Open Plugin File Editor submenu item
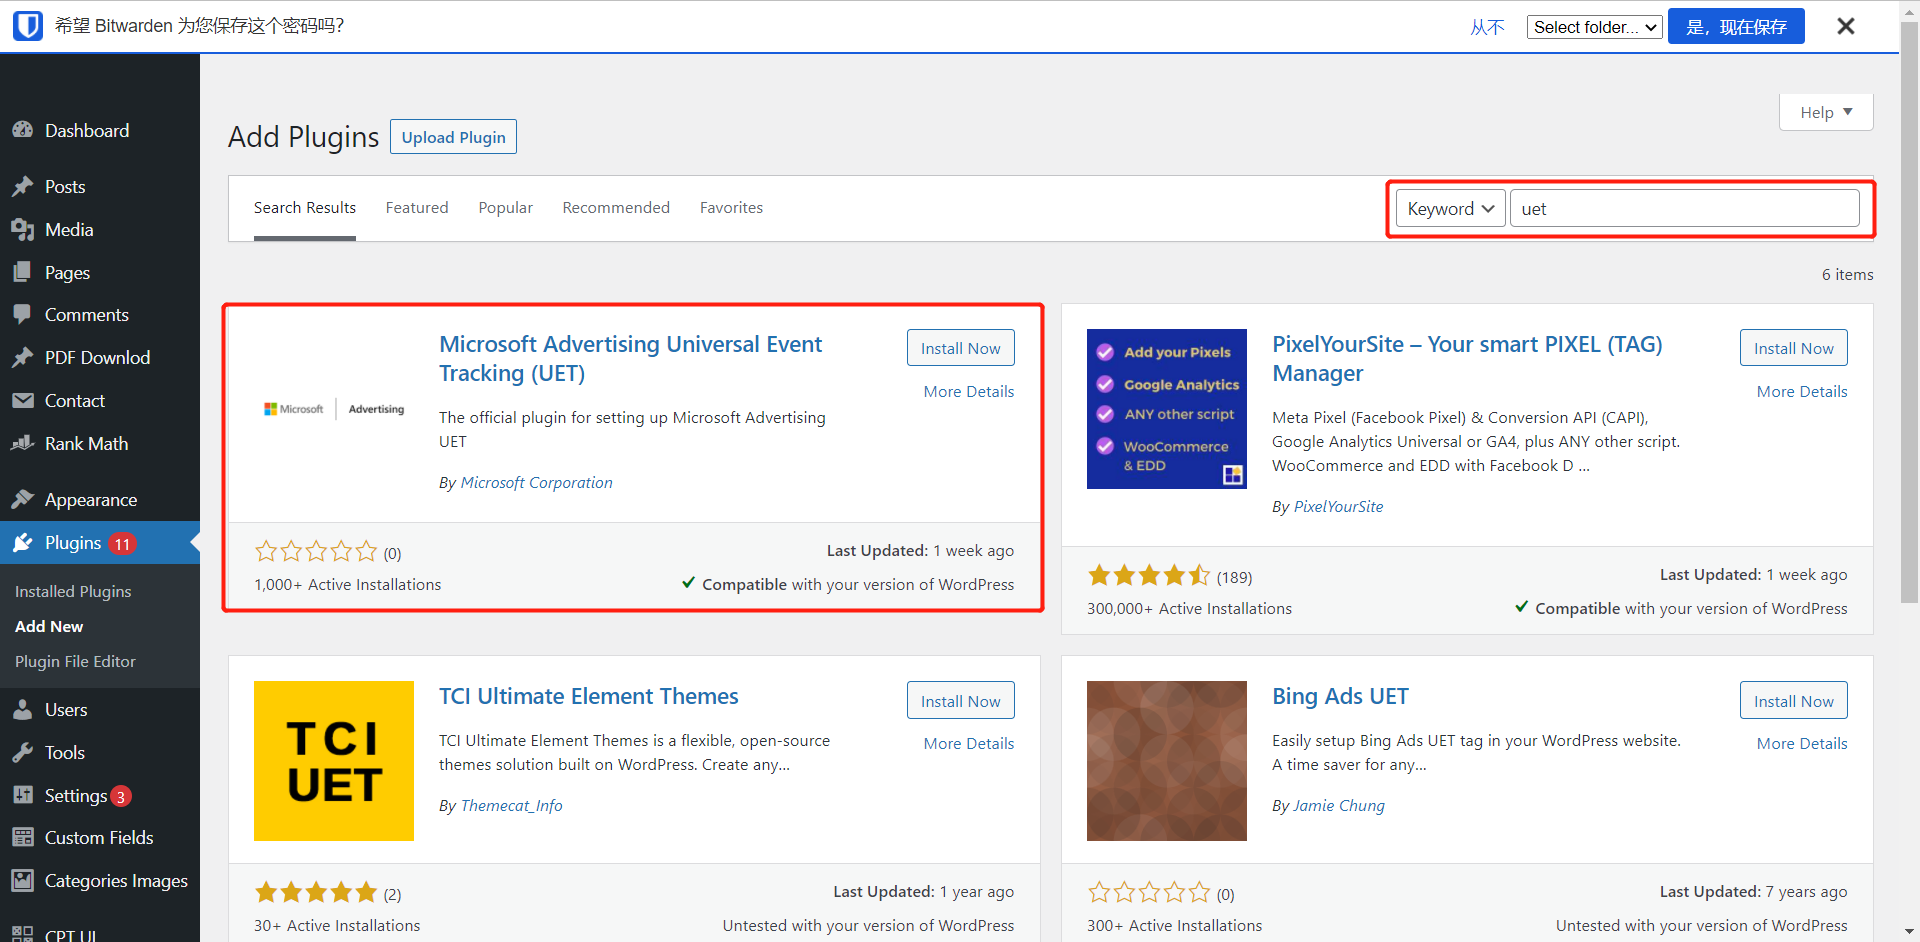Screen dimensions: 1920x942 pos(75,661)
